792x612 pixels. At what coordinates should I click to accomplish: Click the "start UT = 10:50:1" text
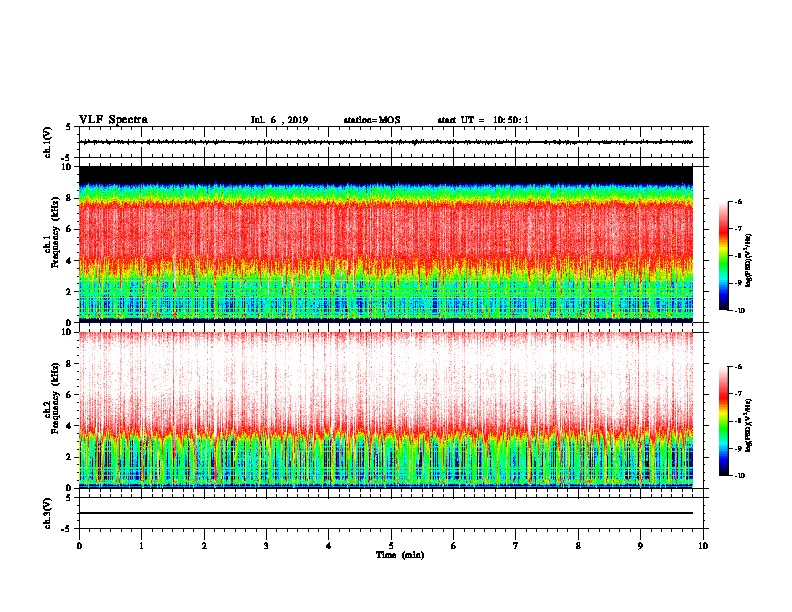(483, 120)
